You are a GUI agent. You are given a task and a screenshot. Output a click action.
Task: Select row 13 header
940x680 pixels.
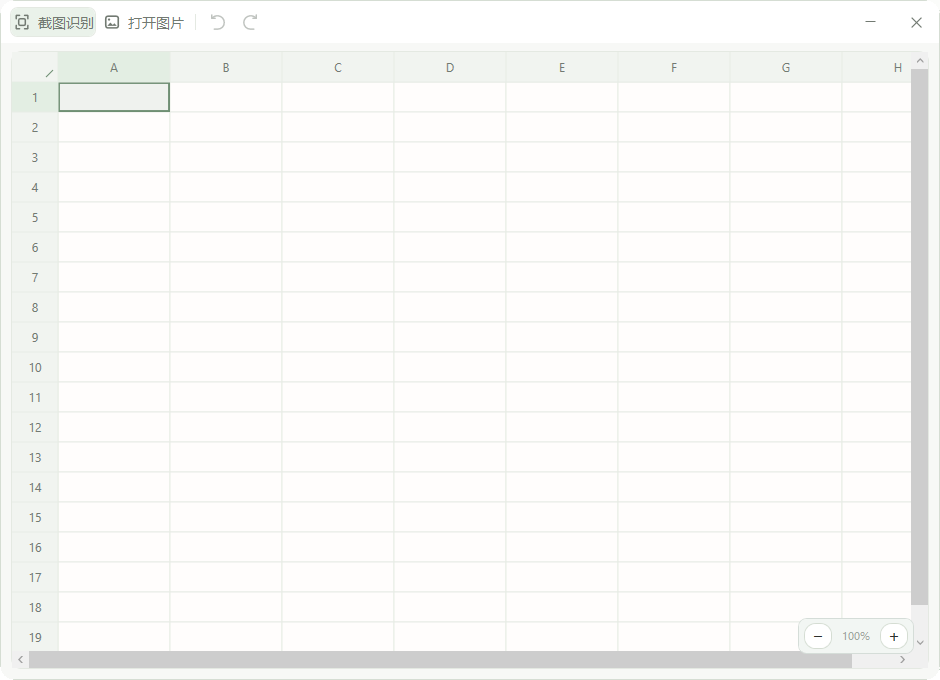tap(35, 457)
